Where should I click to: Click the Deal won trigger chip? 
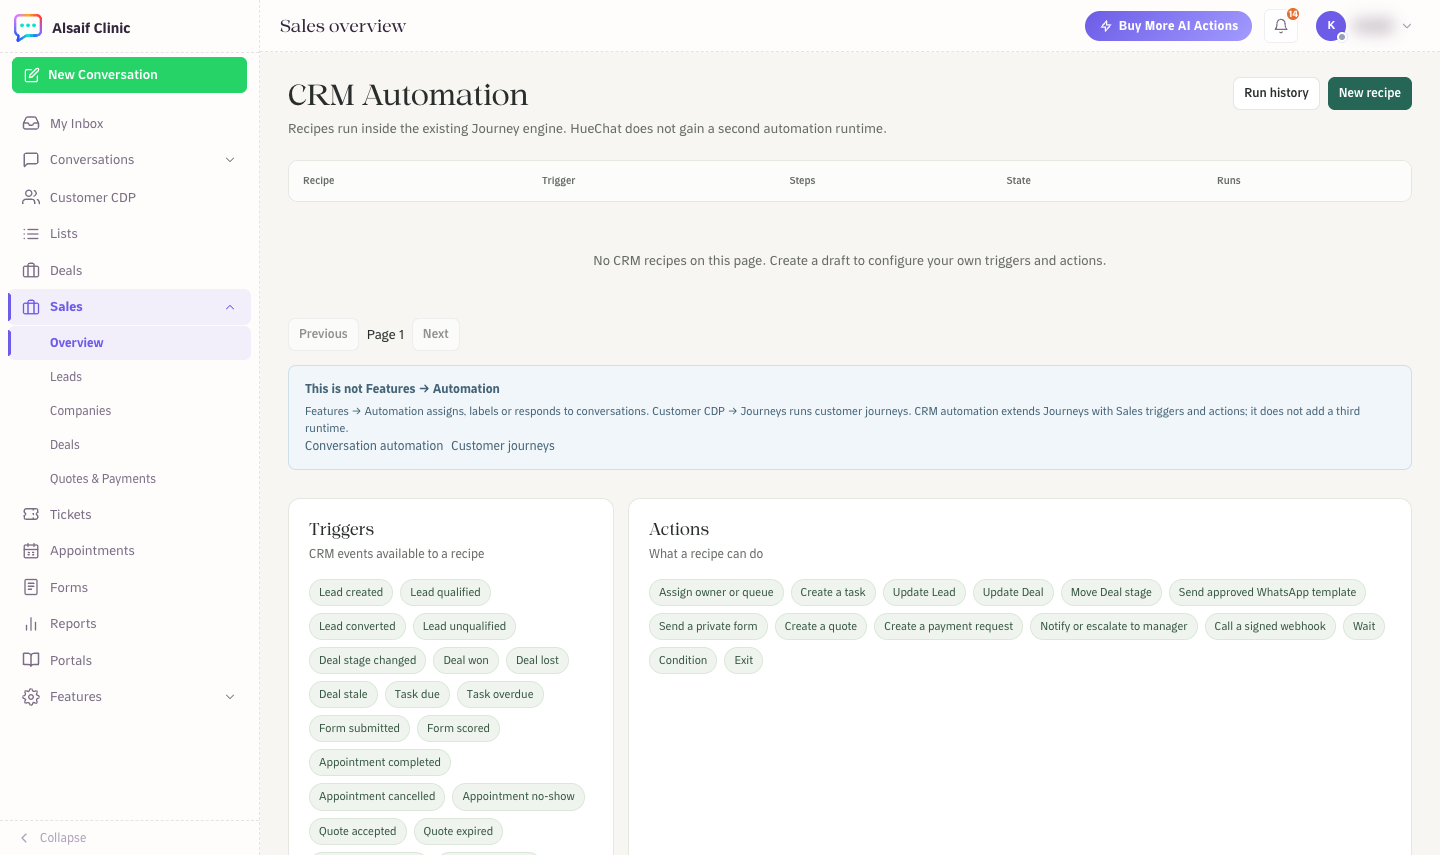click(x=466, y=660)
